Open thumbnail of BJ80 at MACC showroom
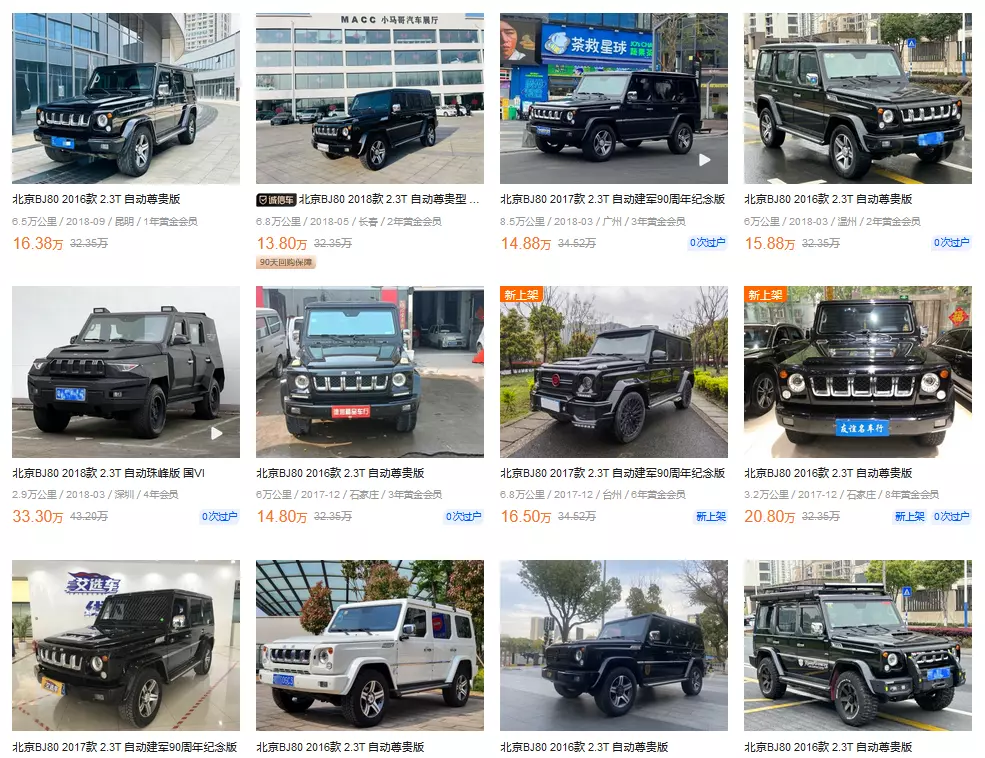 click(370, 98)
